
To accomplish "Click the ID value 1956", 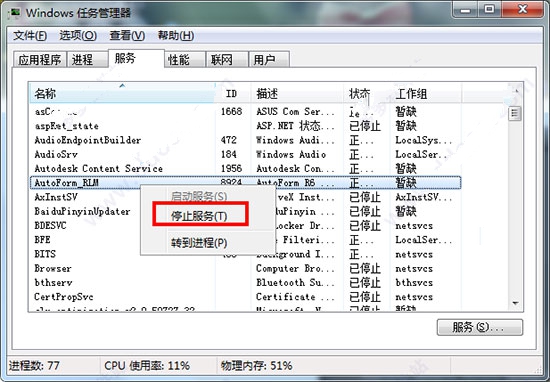I will (231, 169).
